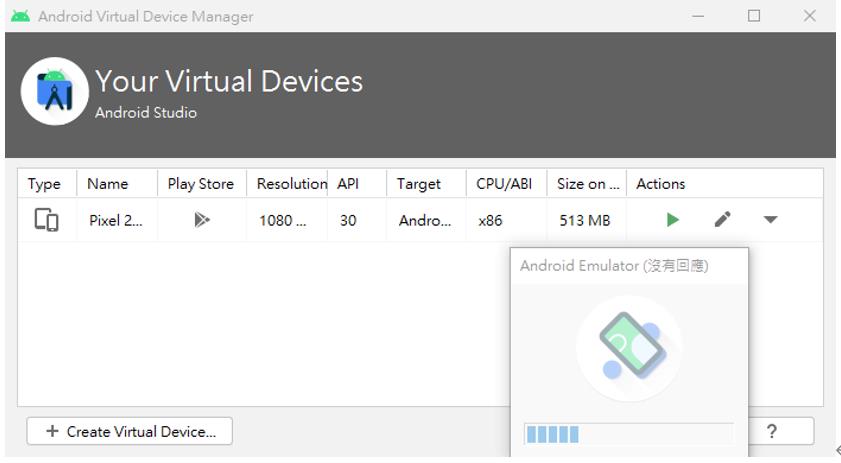Click the Android Studio logo in header
The width and height of the screenshot is (841, 463).
[x=54, y=92]
